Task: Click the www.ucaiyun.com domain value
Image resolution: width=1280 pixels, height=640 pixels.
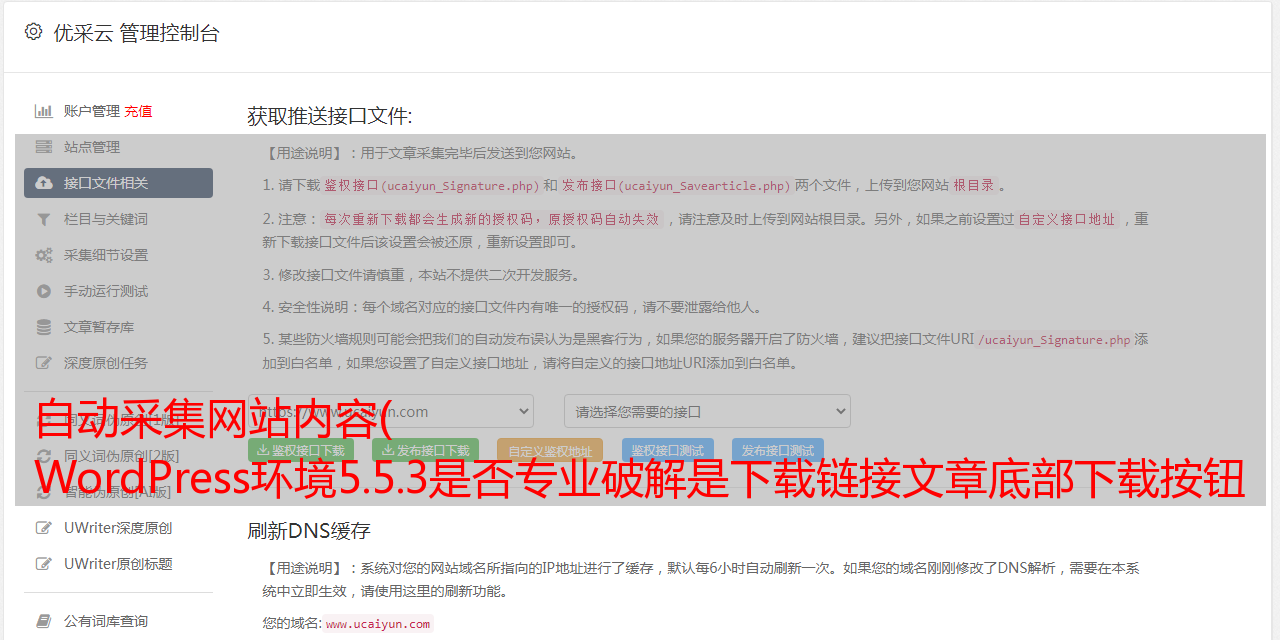Action: [x=378, y=623]
